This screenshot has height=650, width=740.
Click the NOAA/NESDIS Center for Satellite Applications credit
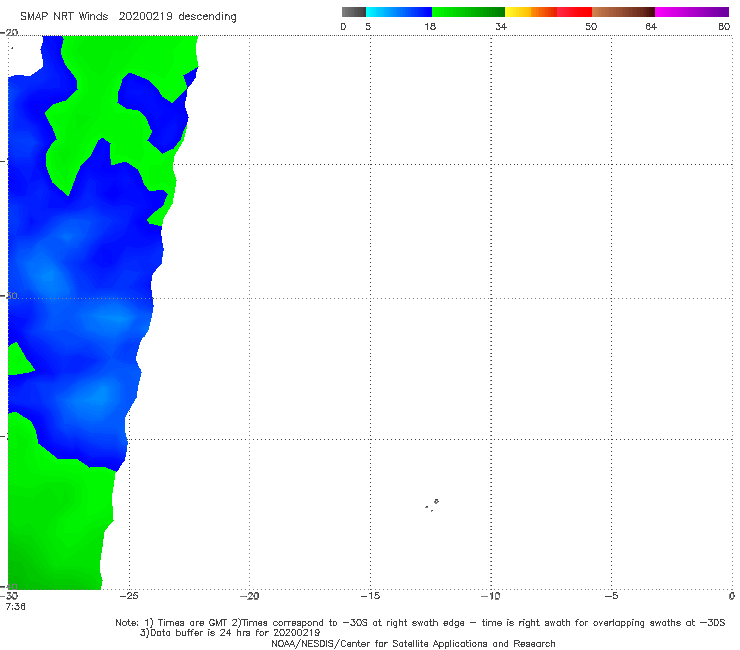[413, 643]
